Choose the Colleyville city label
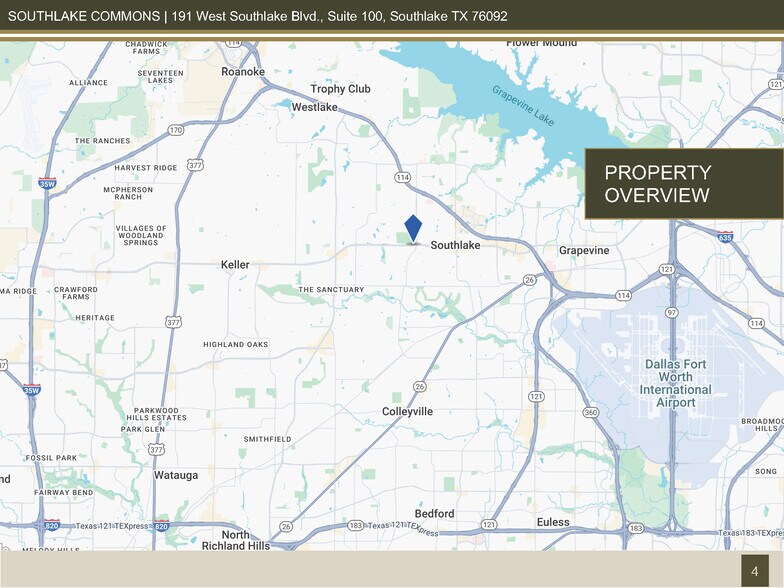The image size is (784, 588). 407,411
